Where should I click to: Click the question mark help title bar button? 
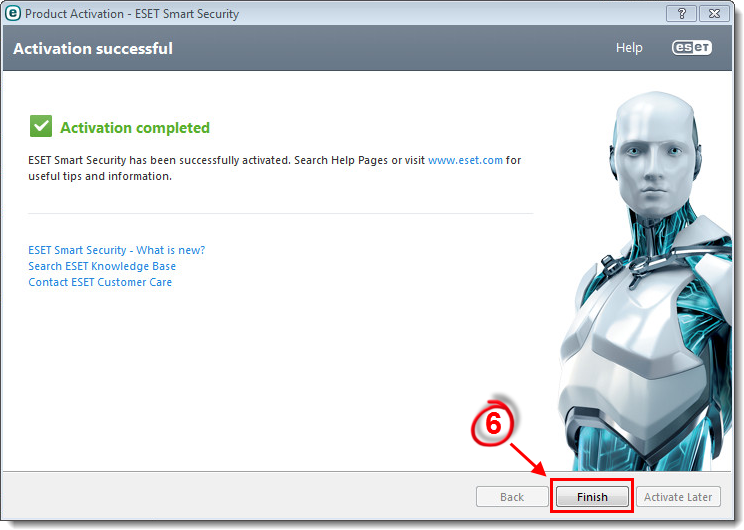[681, 14]
